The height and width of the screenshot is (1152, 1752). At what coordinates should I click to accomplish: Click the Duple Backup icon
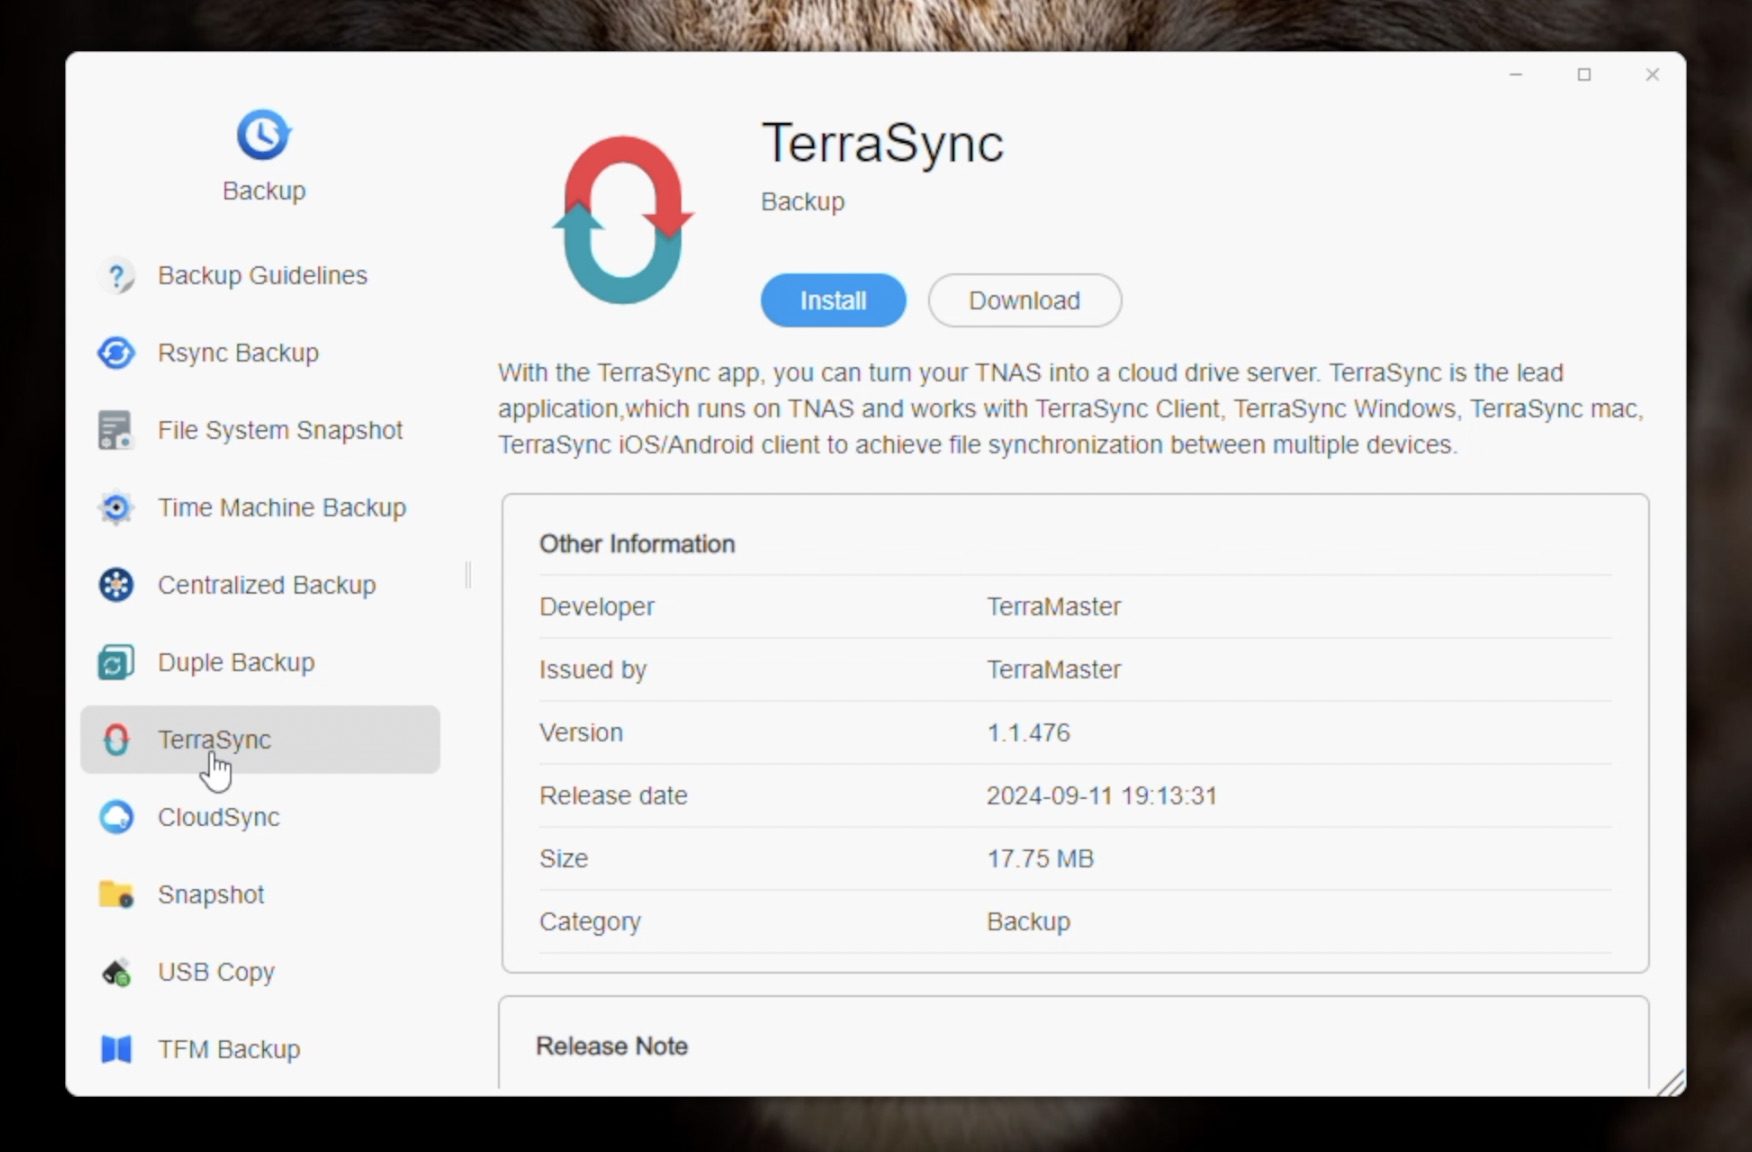point(116,662)
